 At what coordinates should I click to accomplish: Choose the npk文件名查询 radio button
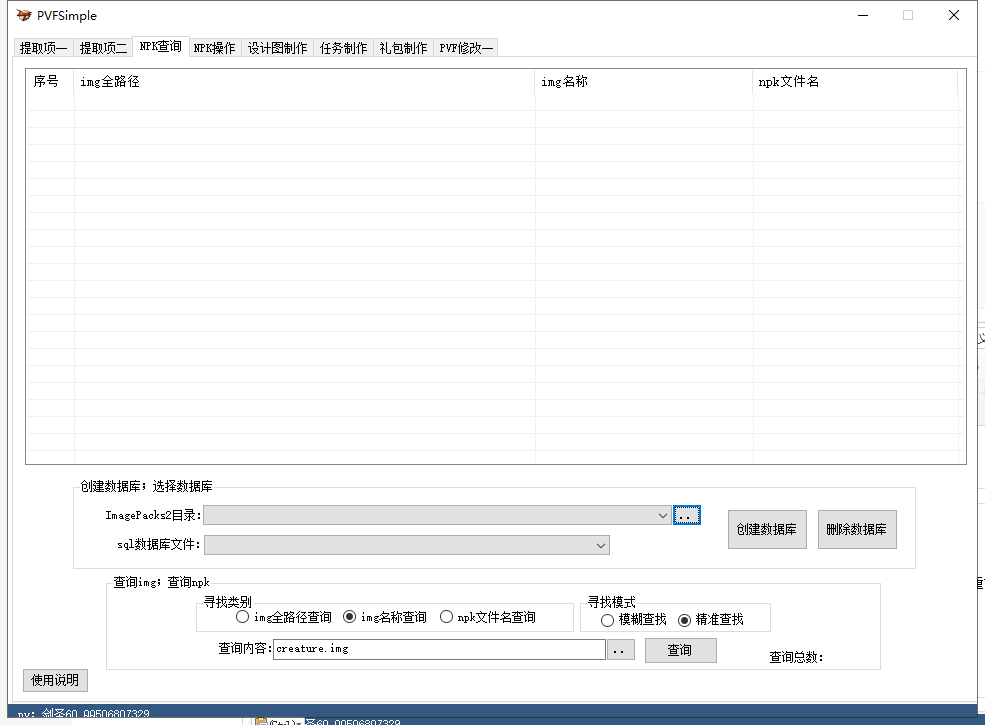(x=447, y=618)
